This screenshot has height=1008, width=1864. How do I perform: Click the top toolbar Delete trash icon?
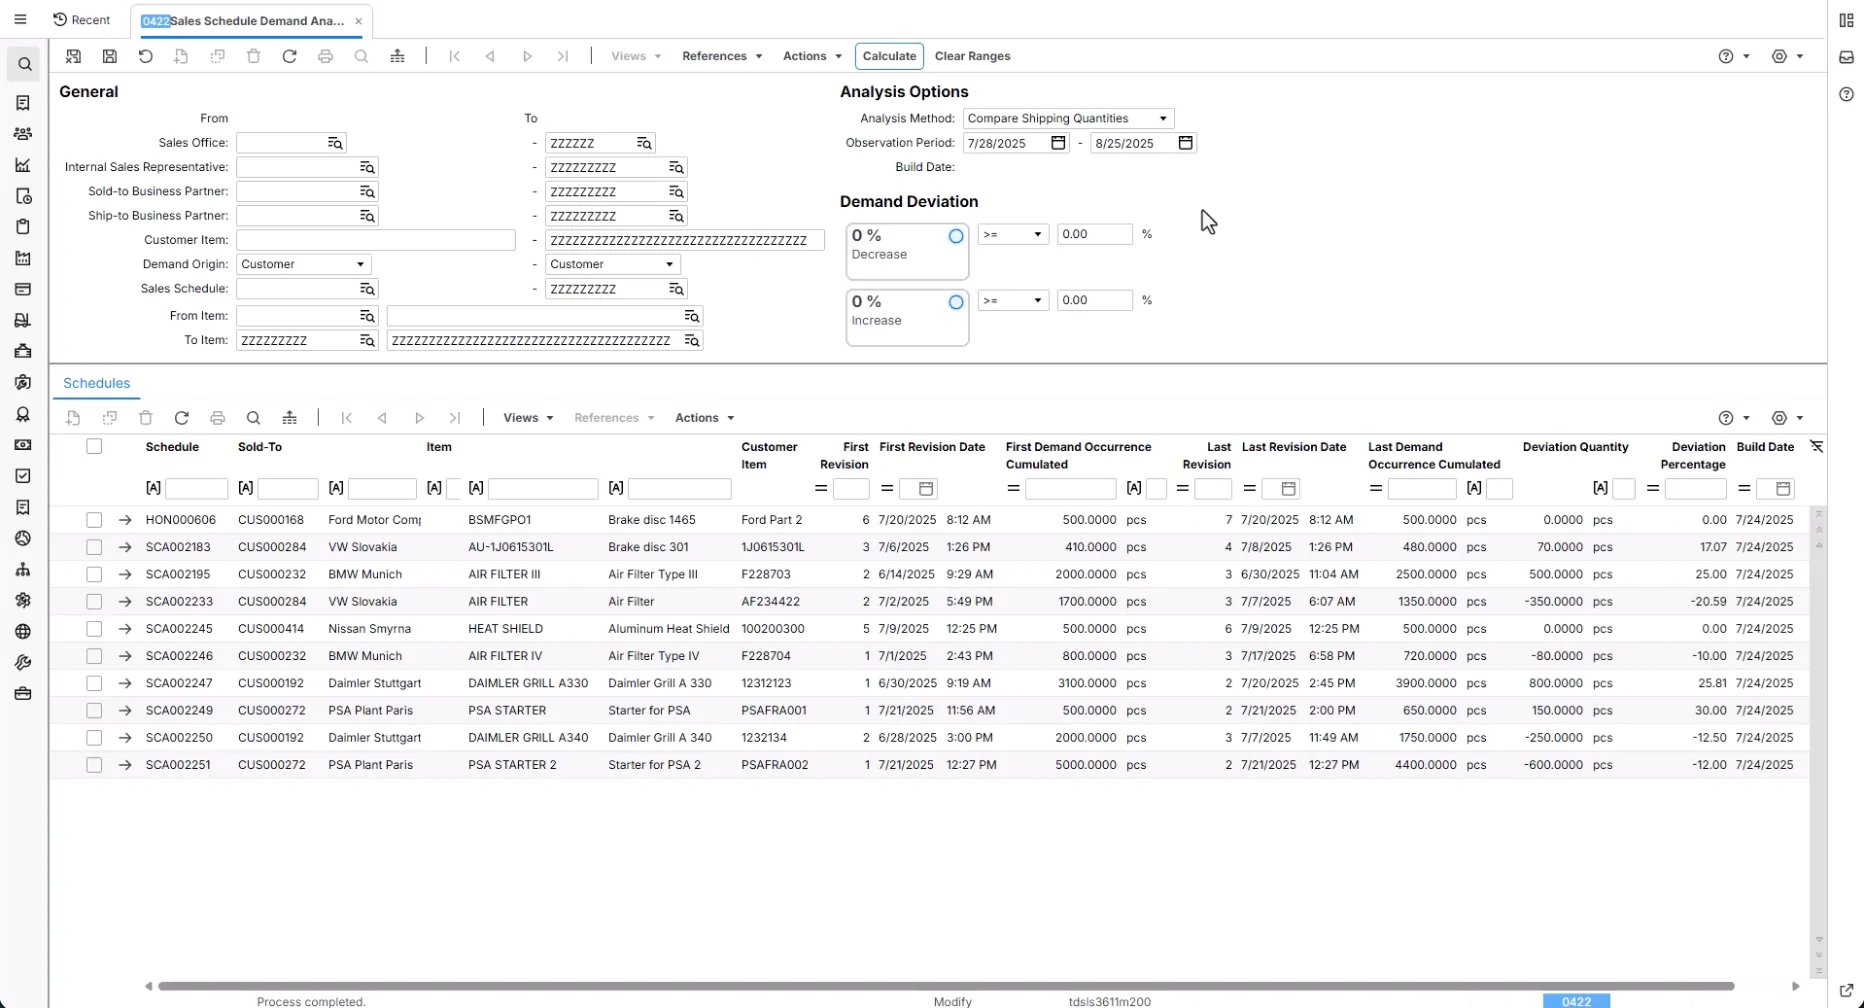coord(254,56)
